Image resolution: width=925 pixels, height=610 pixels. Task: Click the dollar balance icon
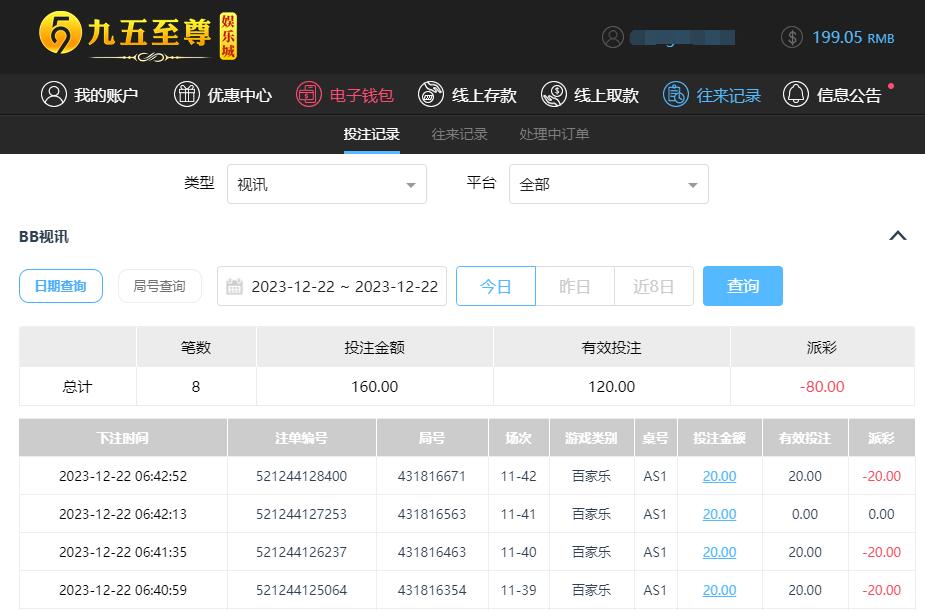tap(792, 37)
